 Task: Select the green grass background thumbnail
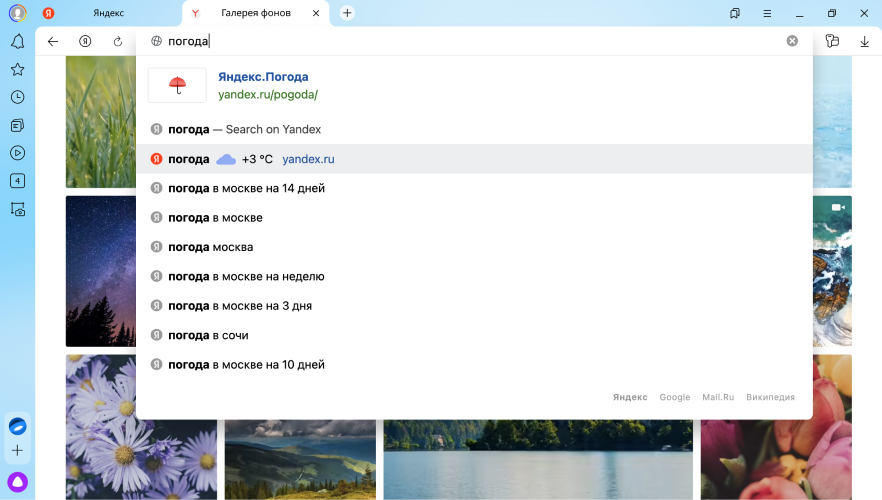[x=101, y=121]
